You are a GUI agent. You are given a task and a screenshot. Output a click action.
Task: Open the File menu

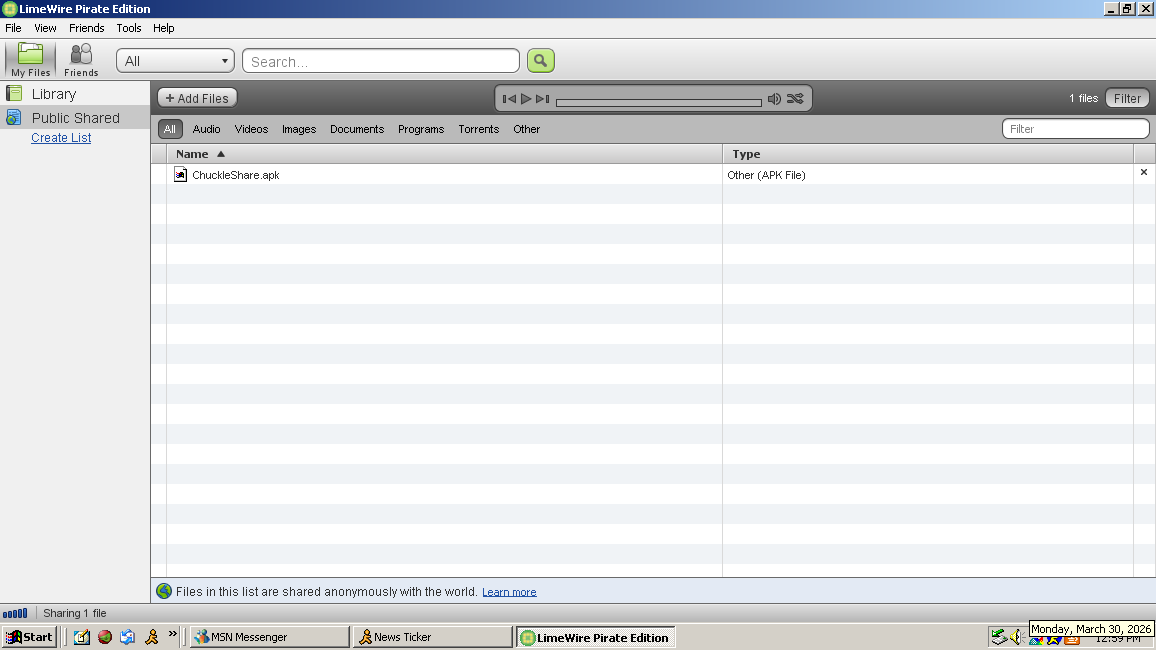pos(13,28)
